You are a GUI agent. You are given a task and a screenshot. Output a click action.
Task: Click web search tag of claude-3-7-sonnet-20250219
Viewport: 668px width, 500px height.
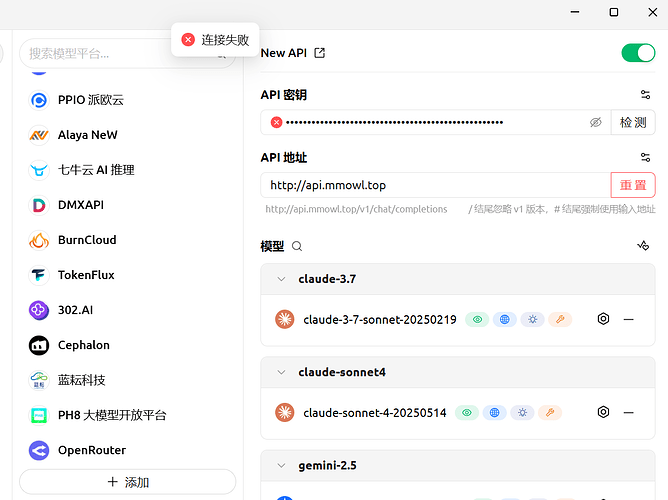pyautogui.click(x=505, y=319)
